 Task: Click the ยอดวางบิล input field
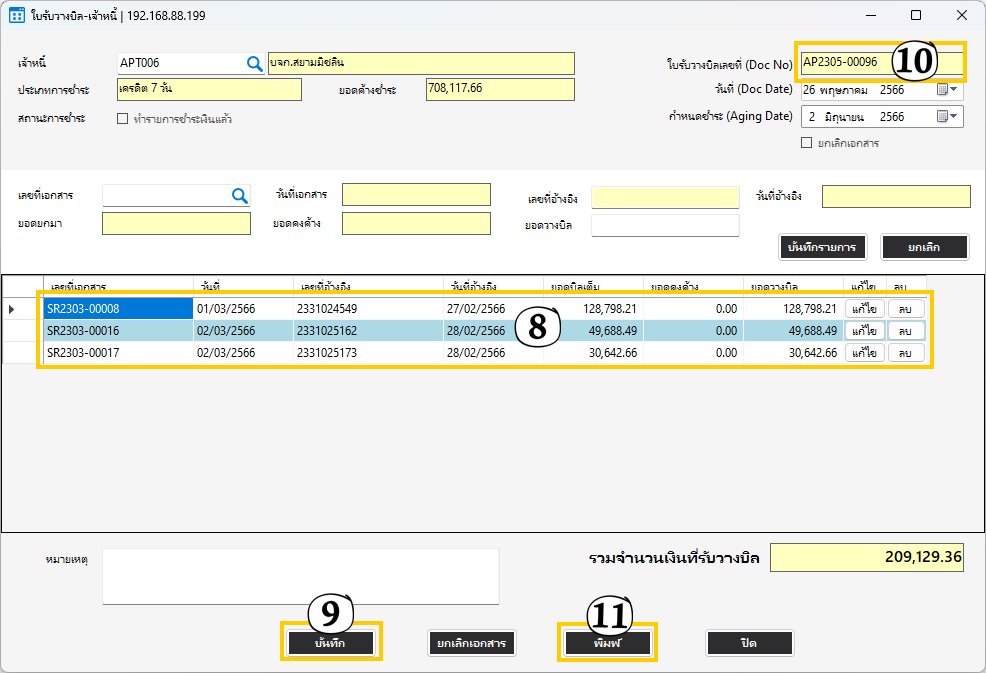point(664,225)
